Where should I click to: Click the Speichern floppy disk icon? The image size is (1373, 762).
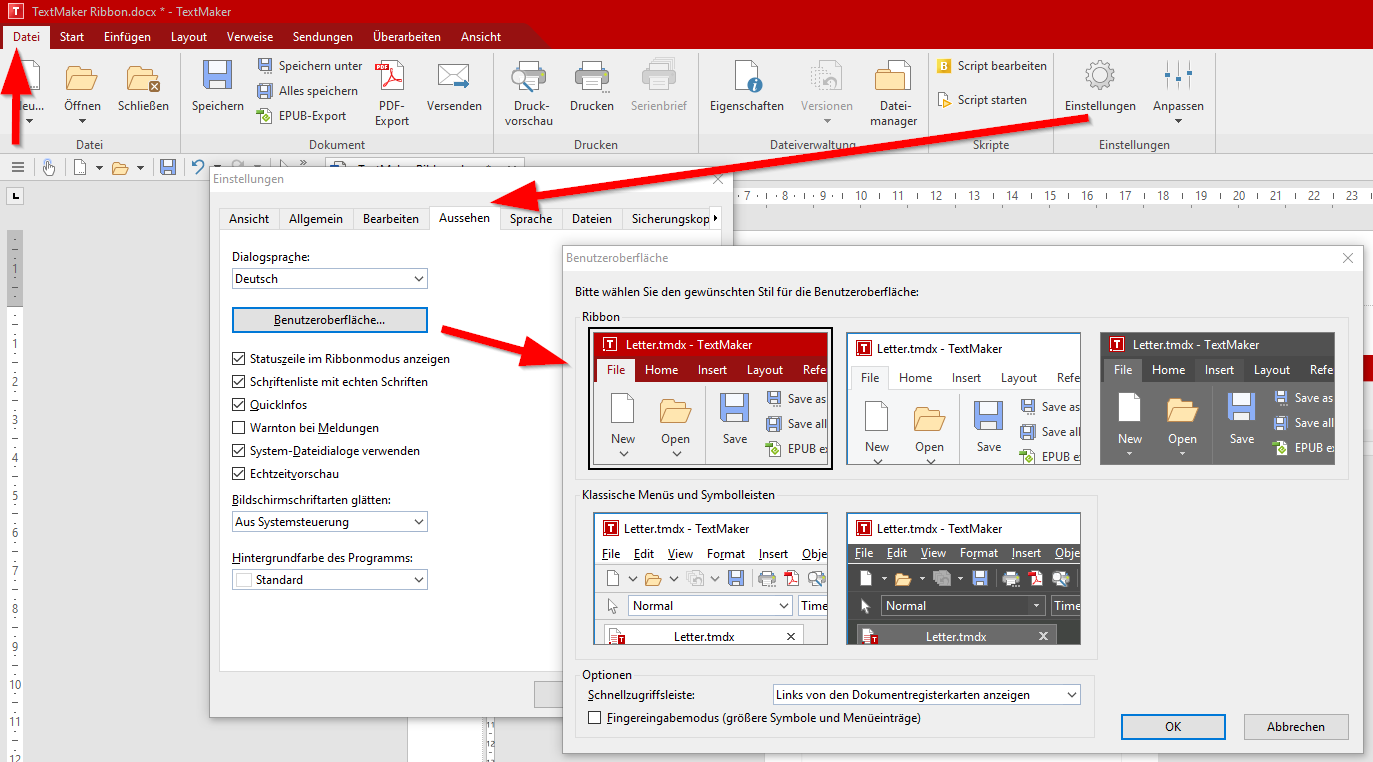click(x=218, y=77)
